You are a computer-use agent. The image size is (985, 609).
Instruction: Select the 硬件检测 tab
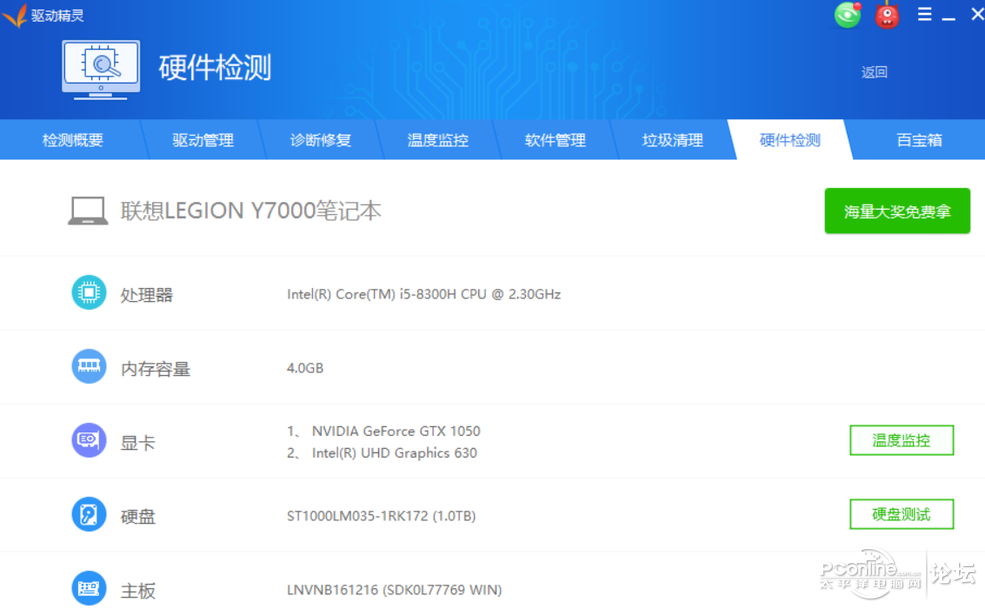click(790, 140)
